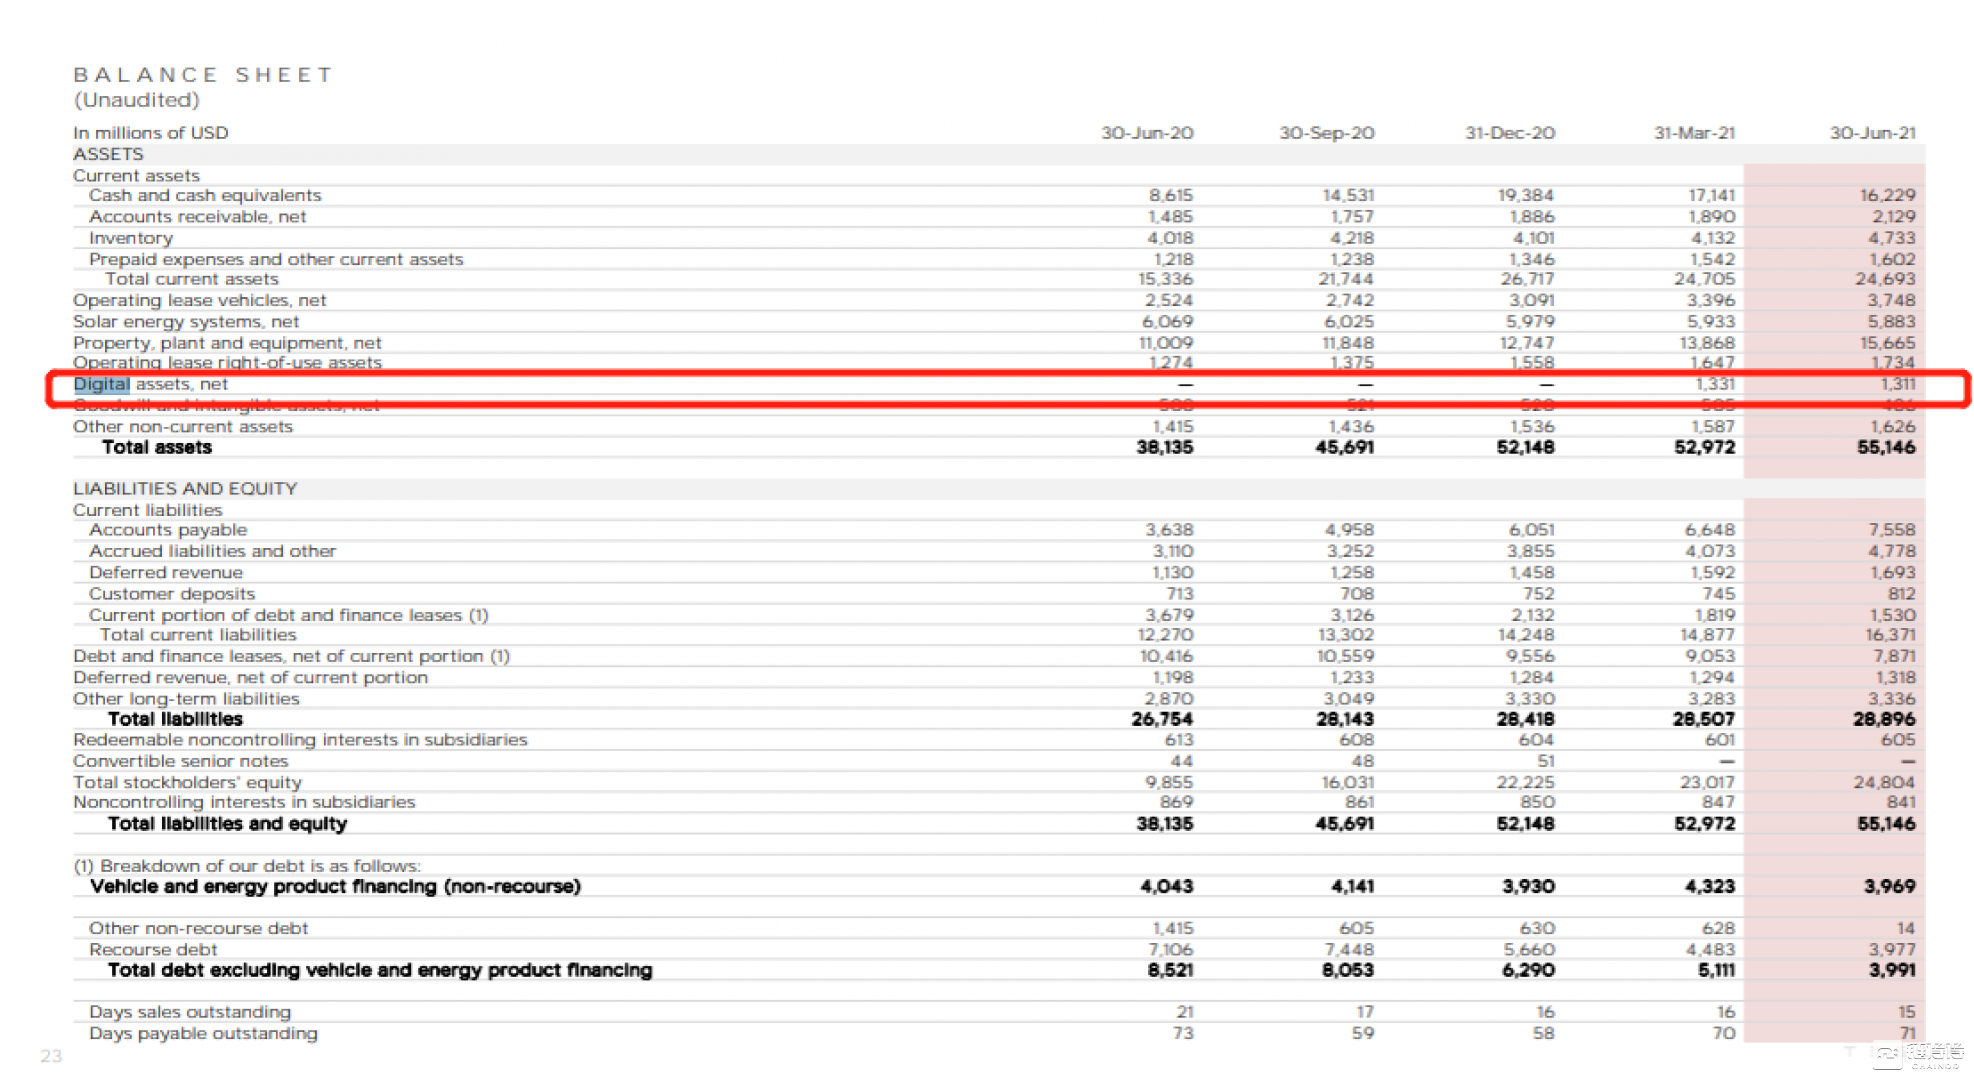Screen dimensions: 1974x1080
Task: Click Total liabilities row label
Action: pos(175,719)
